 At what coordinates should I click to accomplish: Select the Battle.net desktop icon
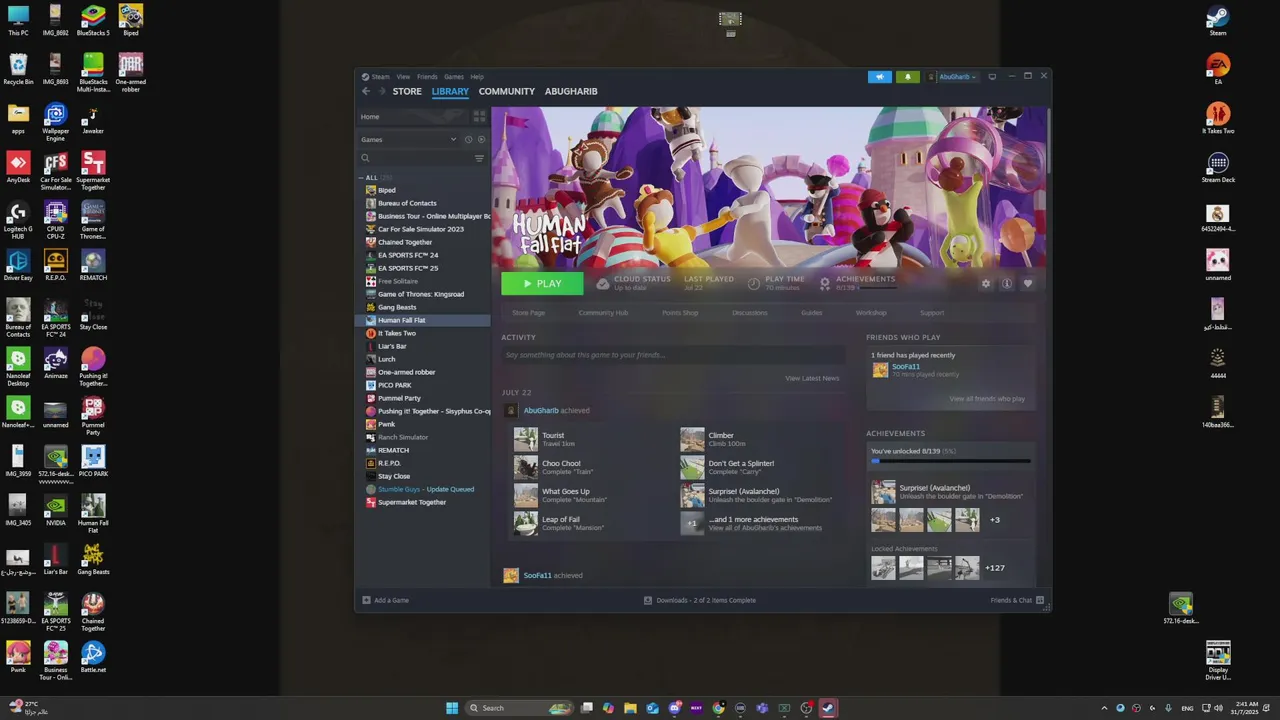pyautogui.click(x=93, y=658)
